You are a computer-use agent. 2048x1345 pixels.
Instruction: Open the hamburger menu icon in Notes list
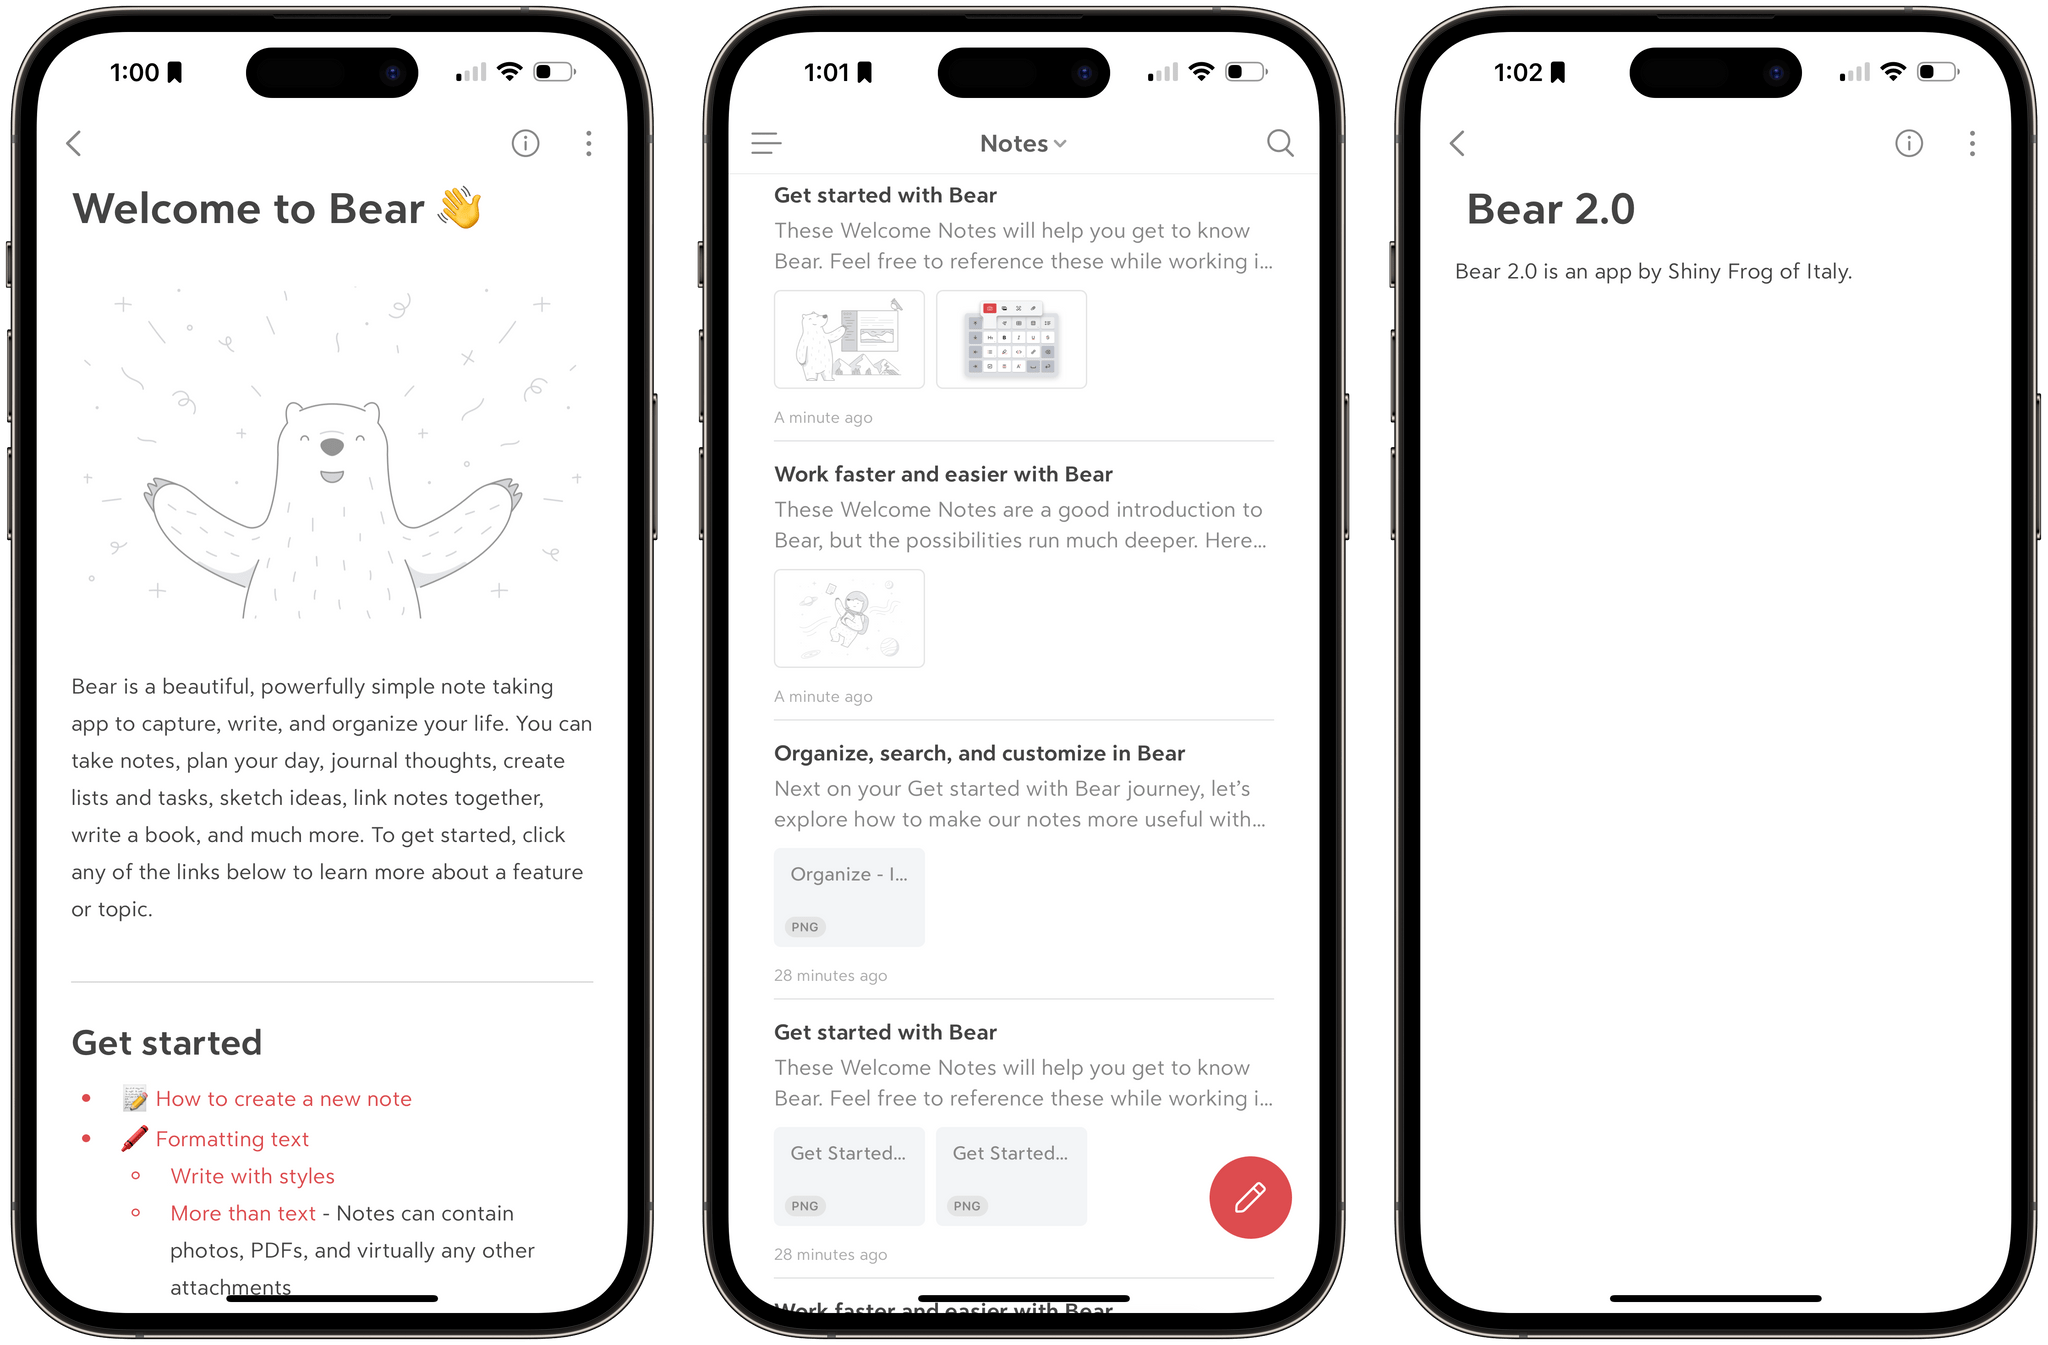click(x=767, y=143)
